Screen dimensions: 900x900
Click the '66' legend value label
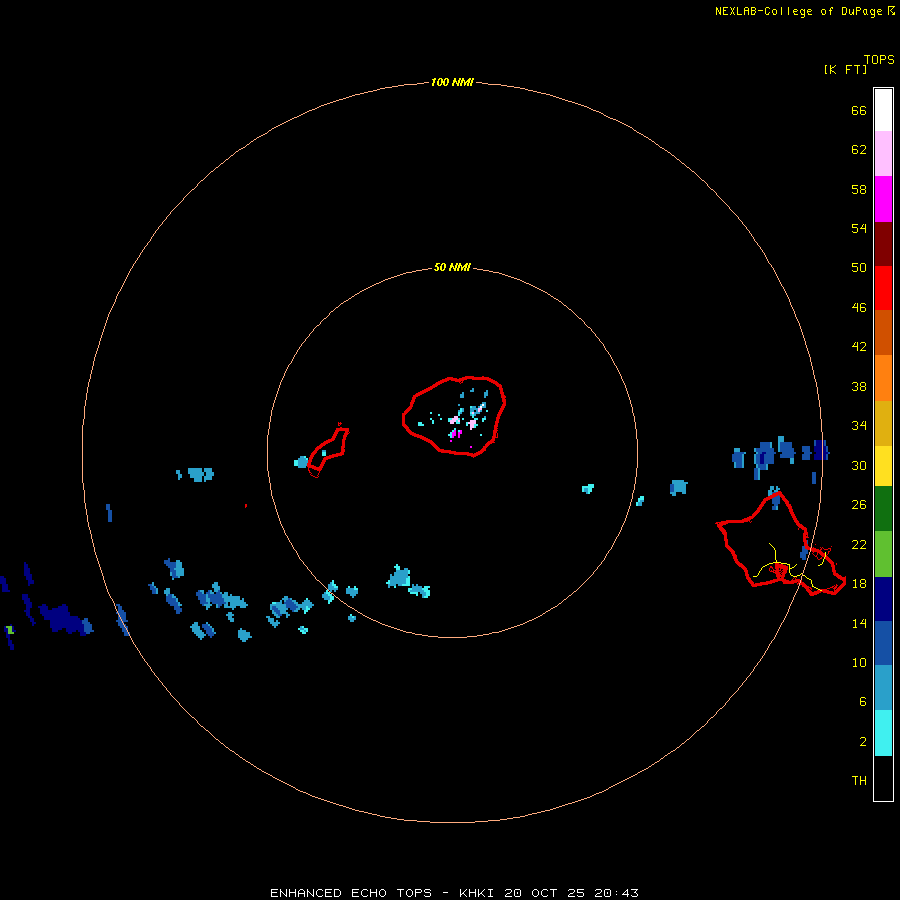pyautogui.click(x=859, y=110)
